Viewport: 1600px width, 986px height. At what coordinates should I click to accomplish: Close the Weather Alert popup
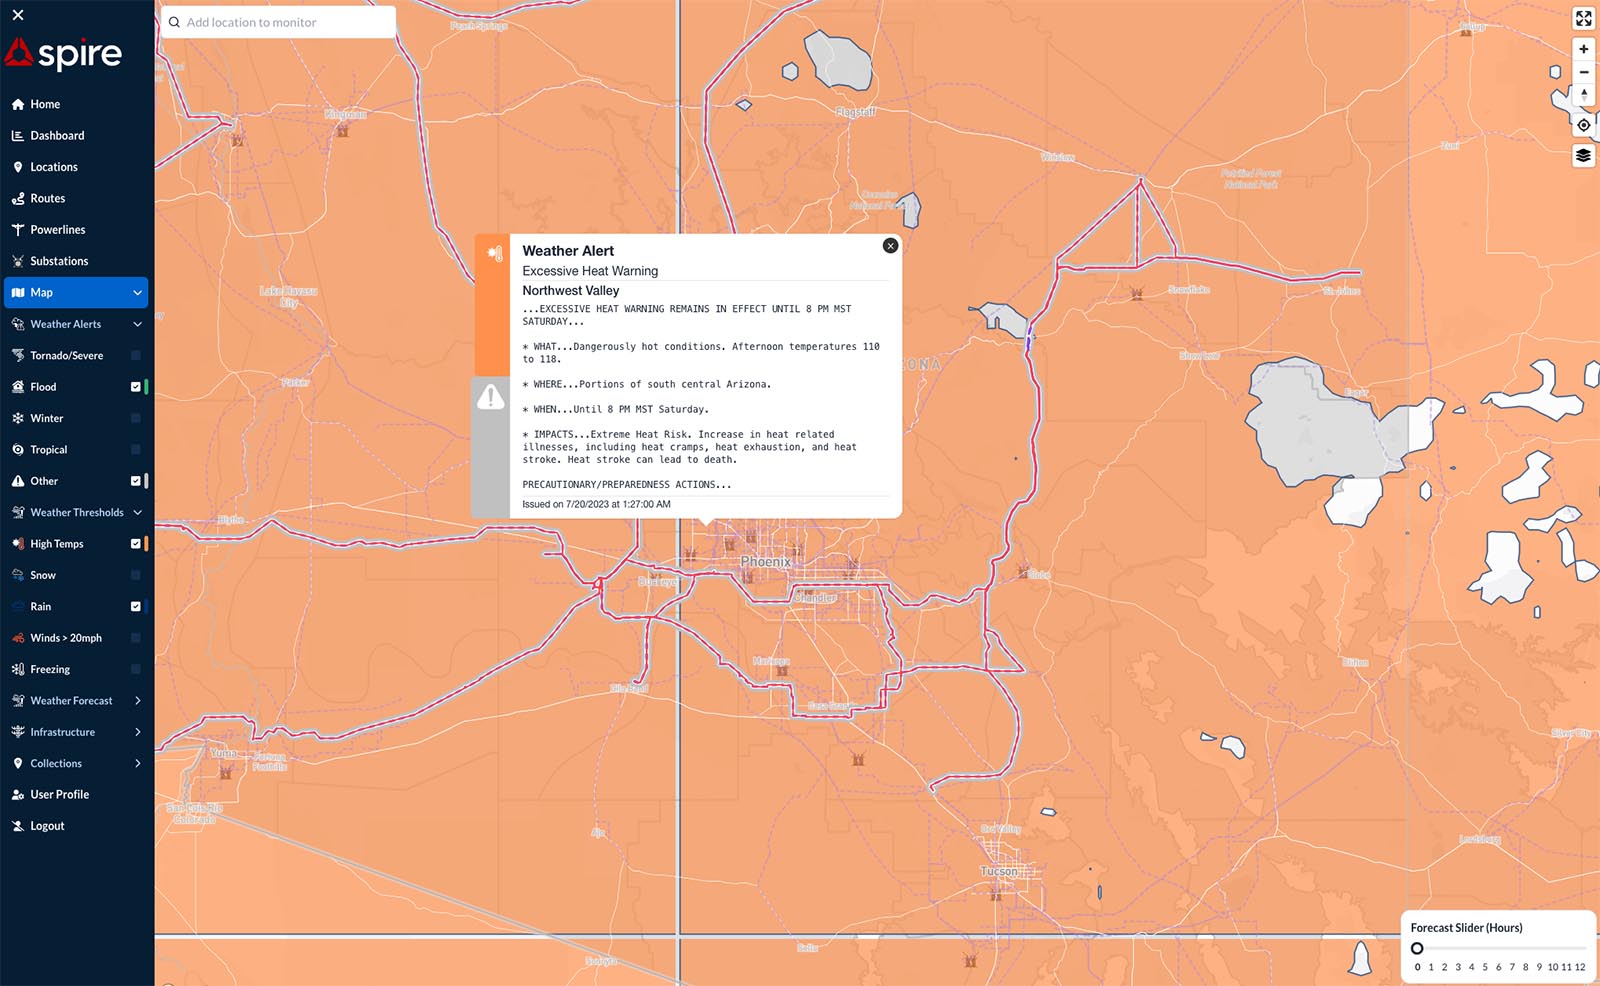tap(890, 246)
